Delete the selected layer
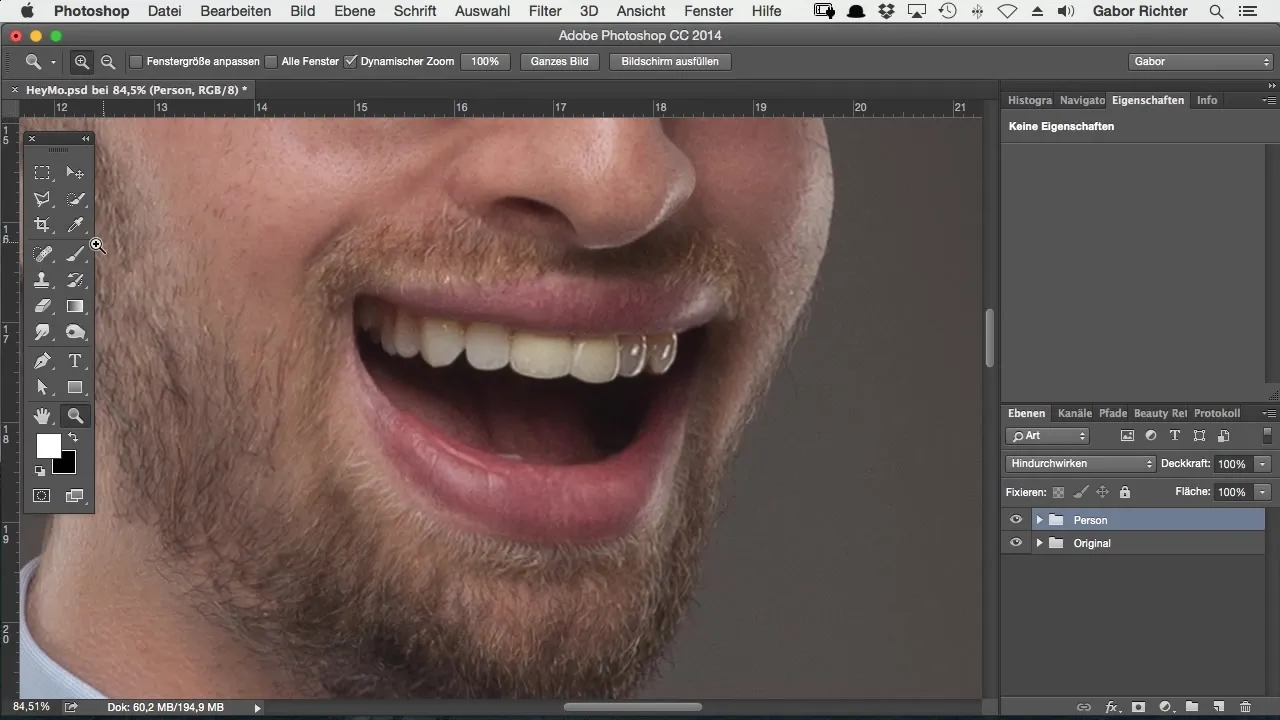The image size is (1280, 720). click(x=1245, y=707)
